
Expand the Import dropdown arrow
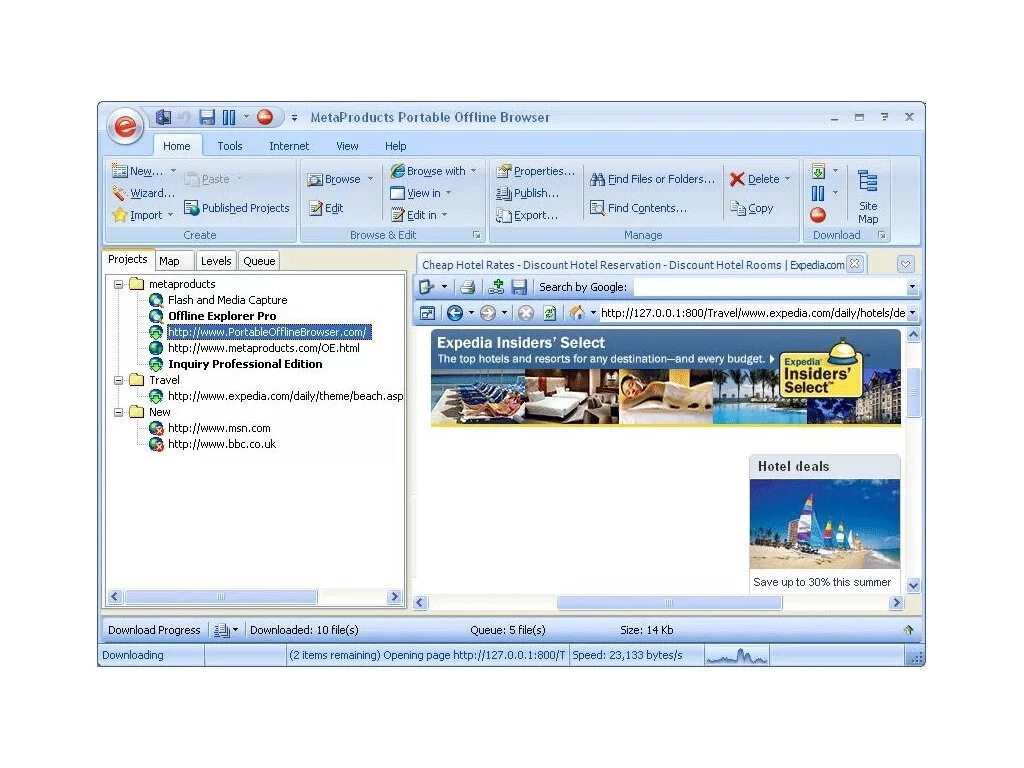(170, 215)
